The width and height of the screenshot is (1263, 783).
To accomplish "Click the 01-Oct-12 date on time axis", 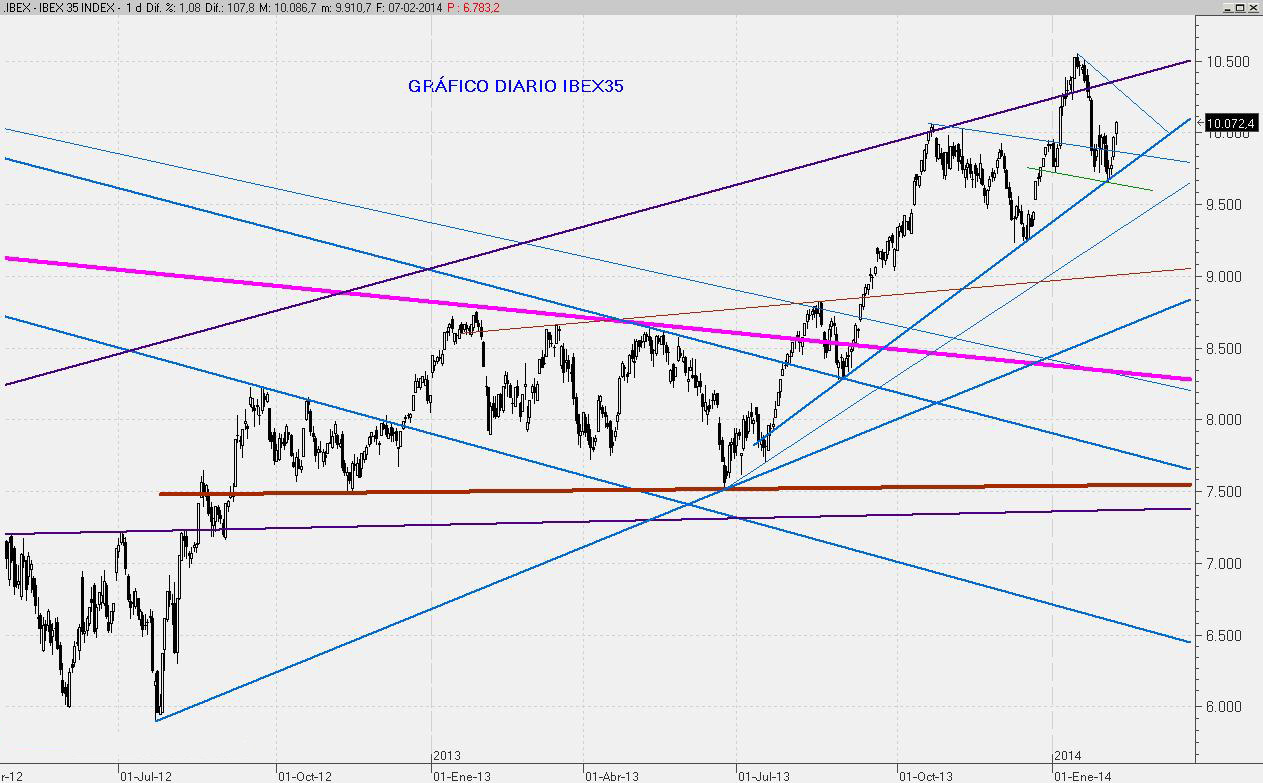I will (x=304, y=774).
